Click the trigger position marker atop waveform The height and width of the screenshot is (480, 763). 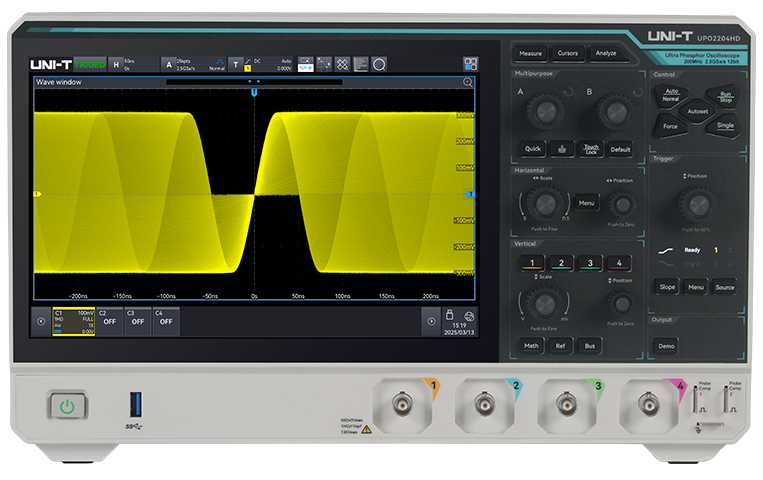(x=254, y=92)
